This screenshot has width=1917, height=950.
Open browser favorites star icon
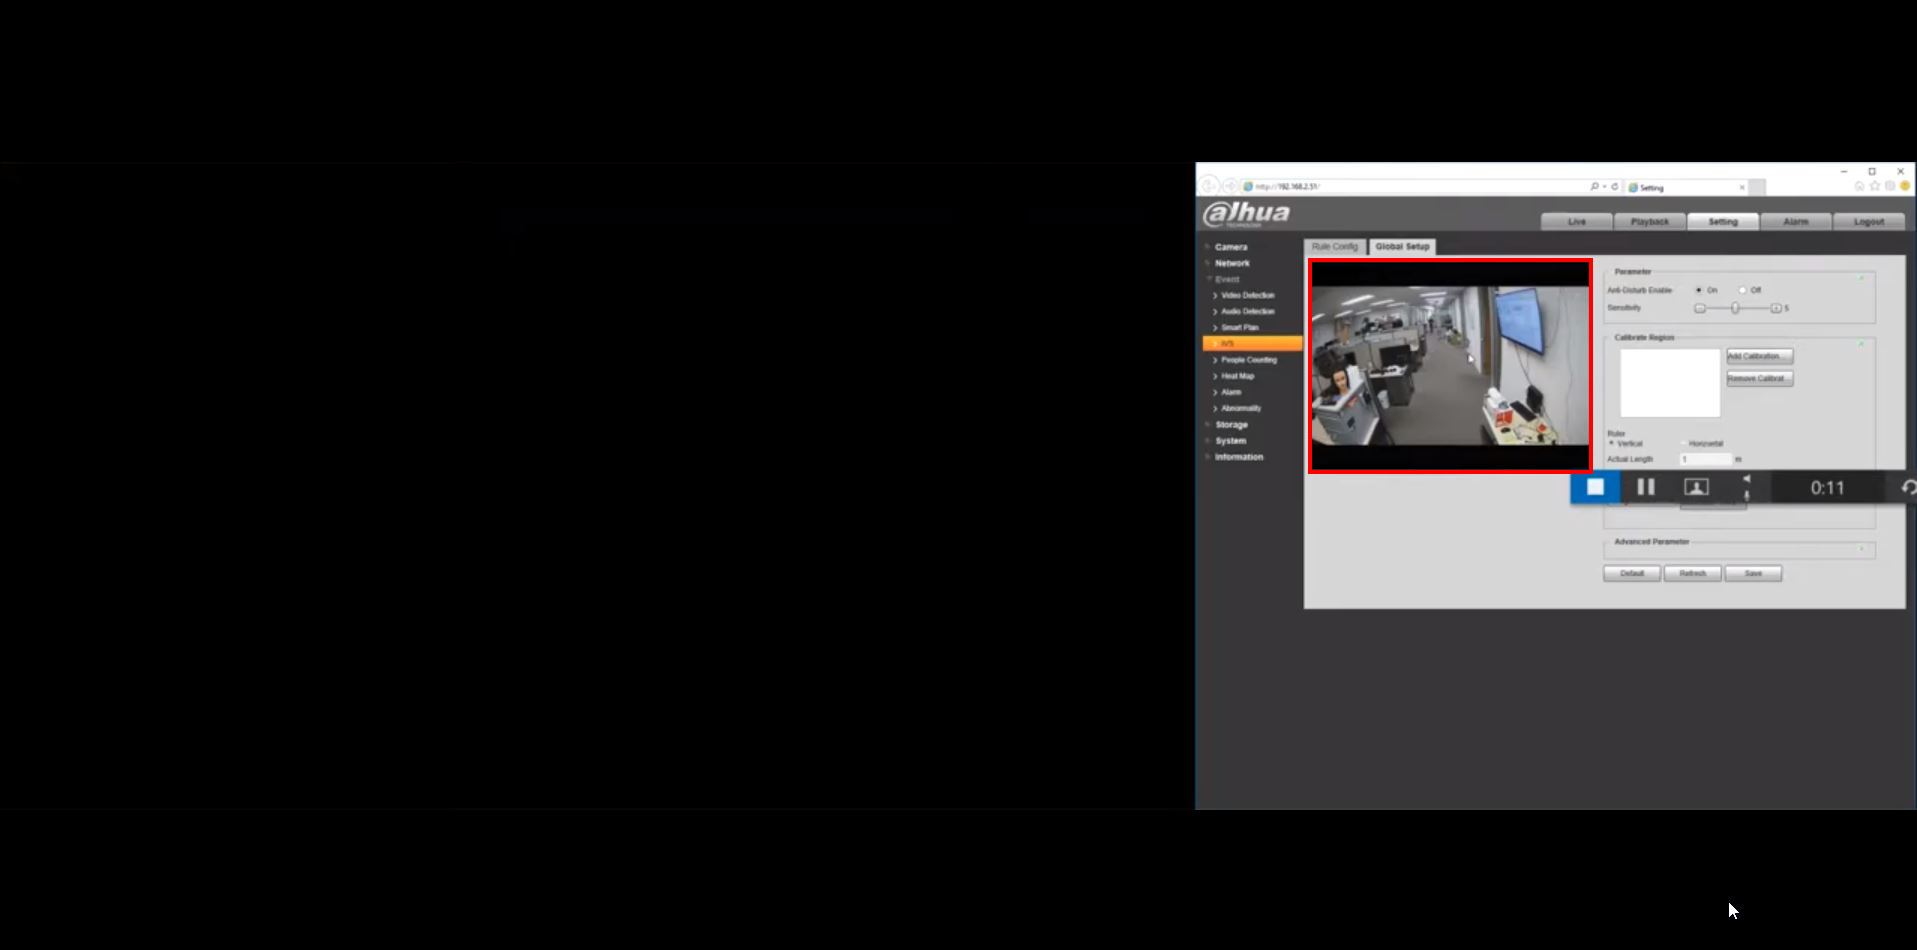pyautogui.click(x=1874, y=186)
